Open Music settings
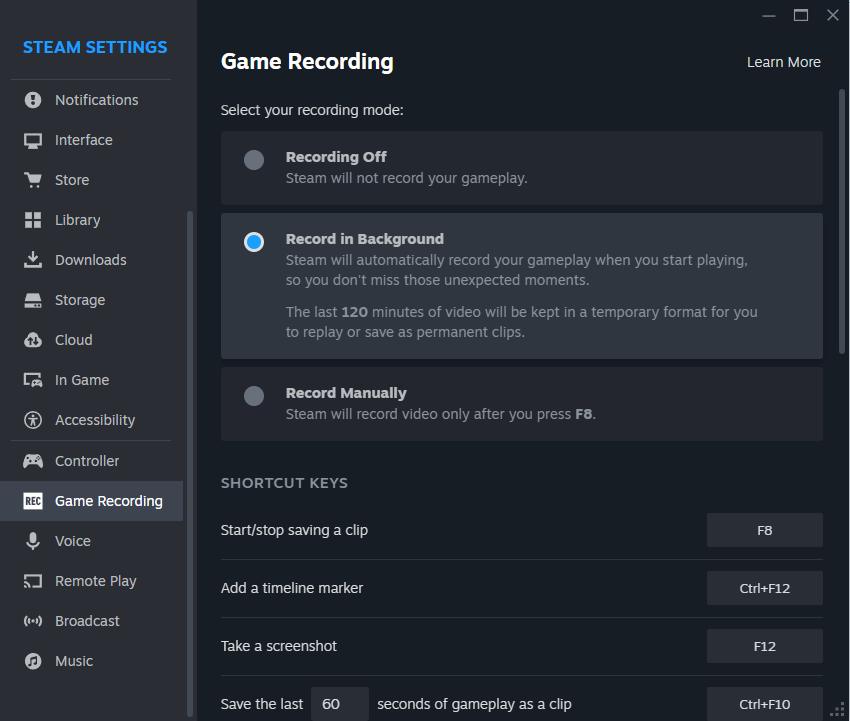850x721 pixels. (92, 661)
